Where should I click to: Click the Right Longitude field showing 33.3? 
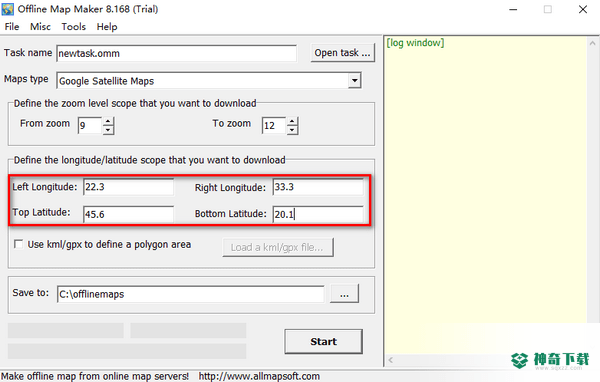click(x=318, y=187)
